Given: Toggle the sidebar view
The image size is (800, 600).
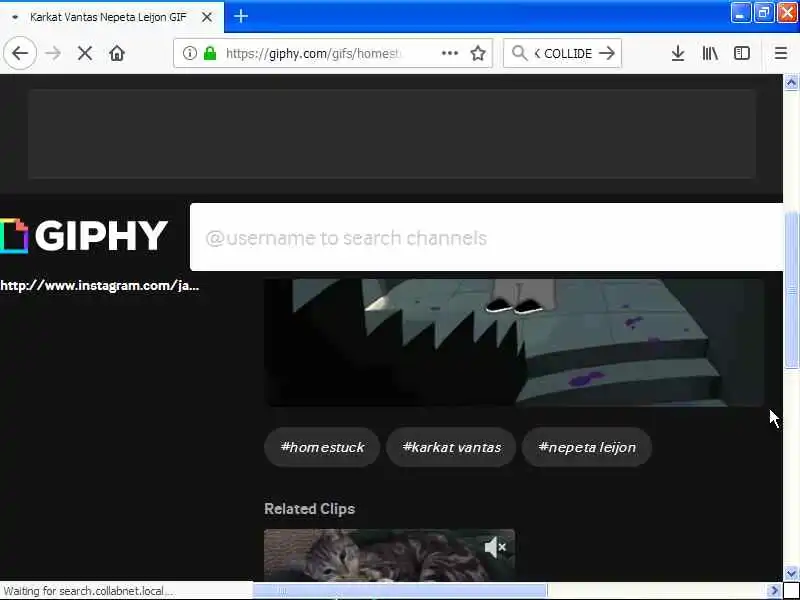Looking at the screenshot, I should click(742, 53).
